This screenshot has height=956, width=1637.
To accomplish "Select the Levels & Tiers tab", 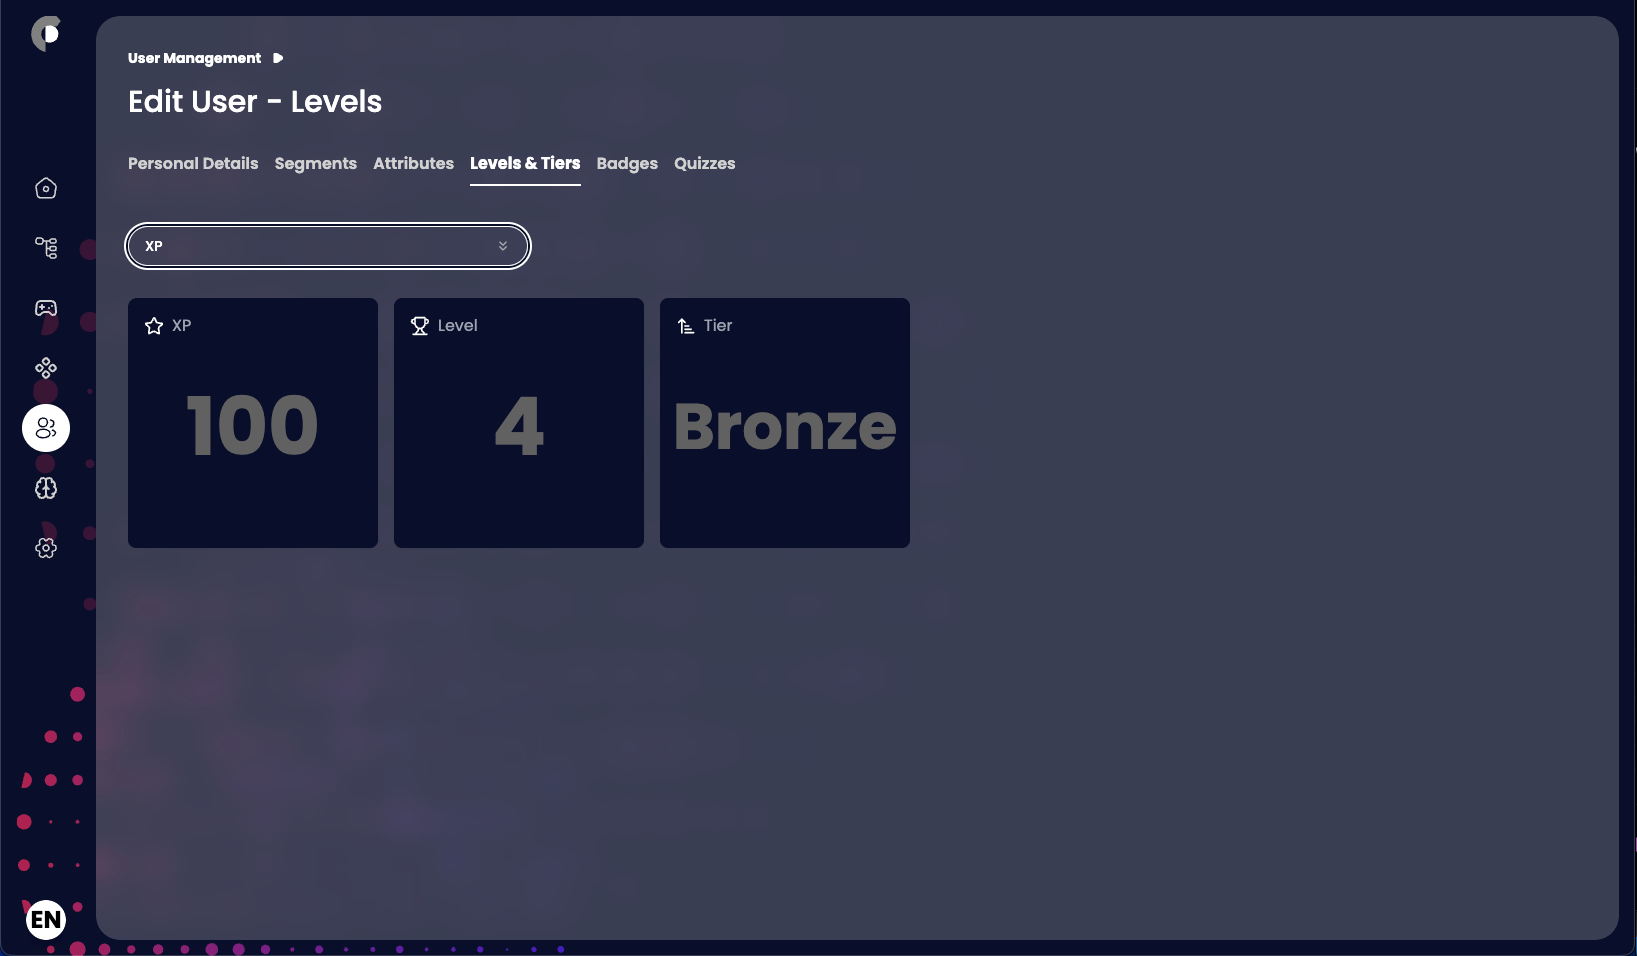I will (x=525, y=163).
